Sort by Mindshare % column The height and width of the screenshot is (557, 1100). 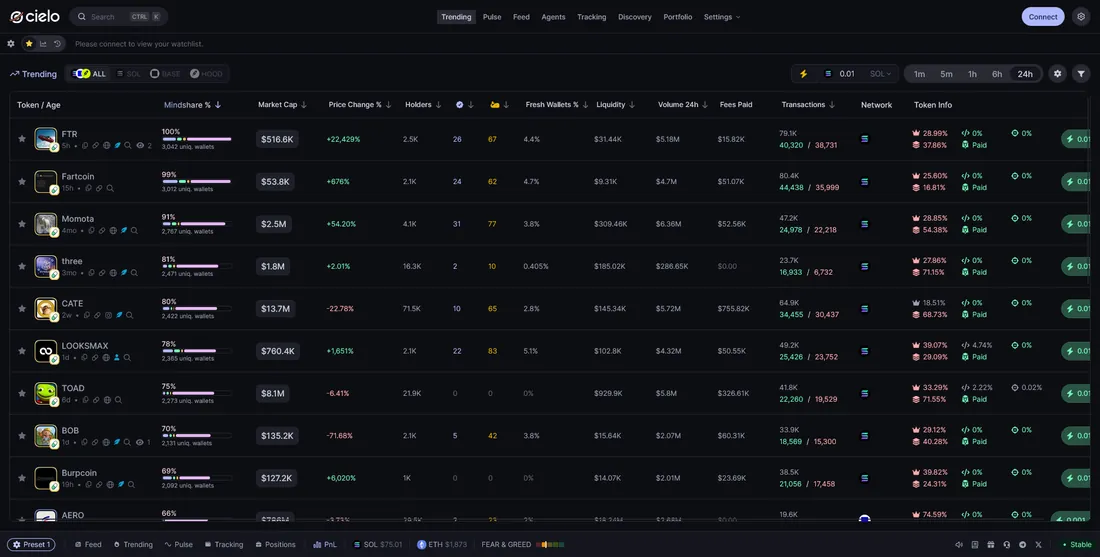[x=192, y=105]
